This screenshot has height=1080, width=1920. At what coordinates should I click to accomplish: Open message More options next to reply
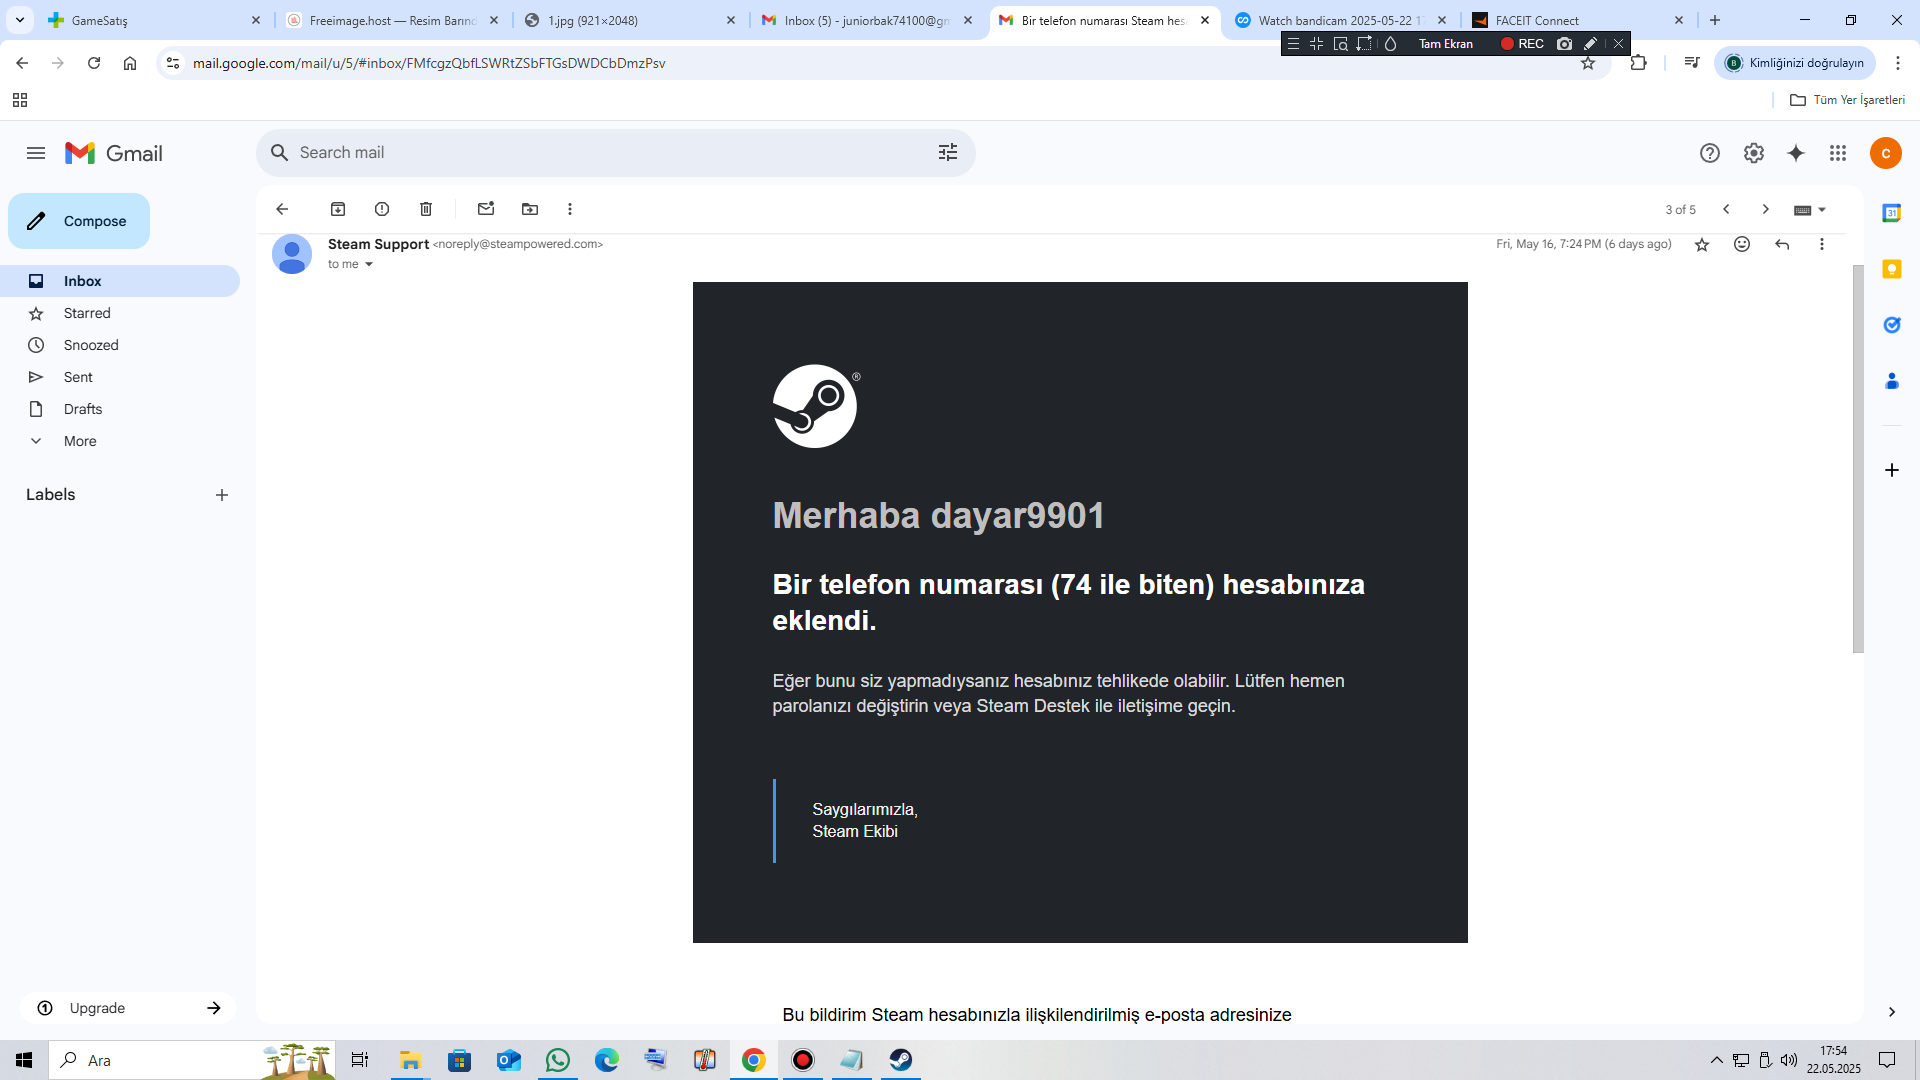[x=1822, y=245]
